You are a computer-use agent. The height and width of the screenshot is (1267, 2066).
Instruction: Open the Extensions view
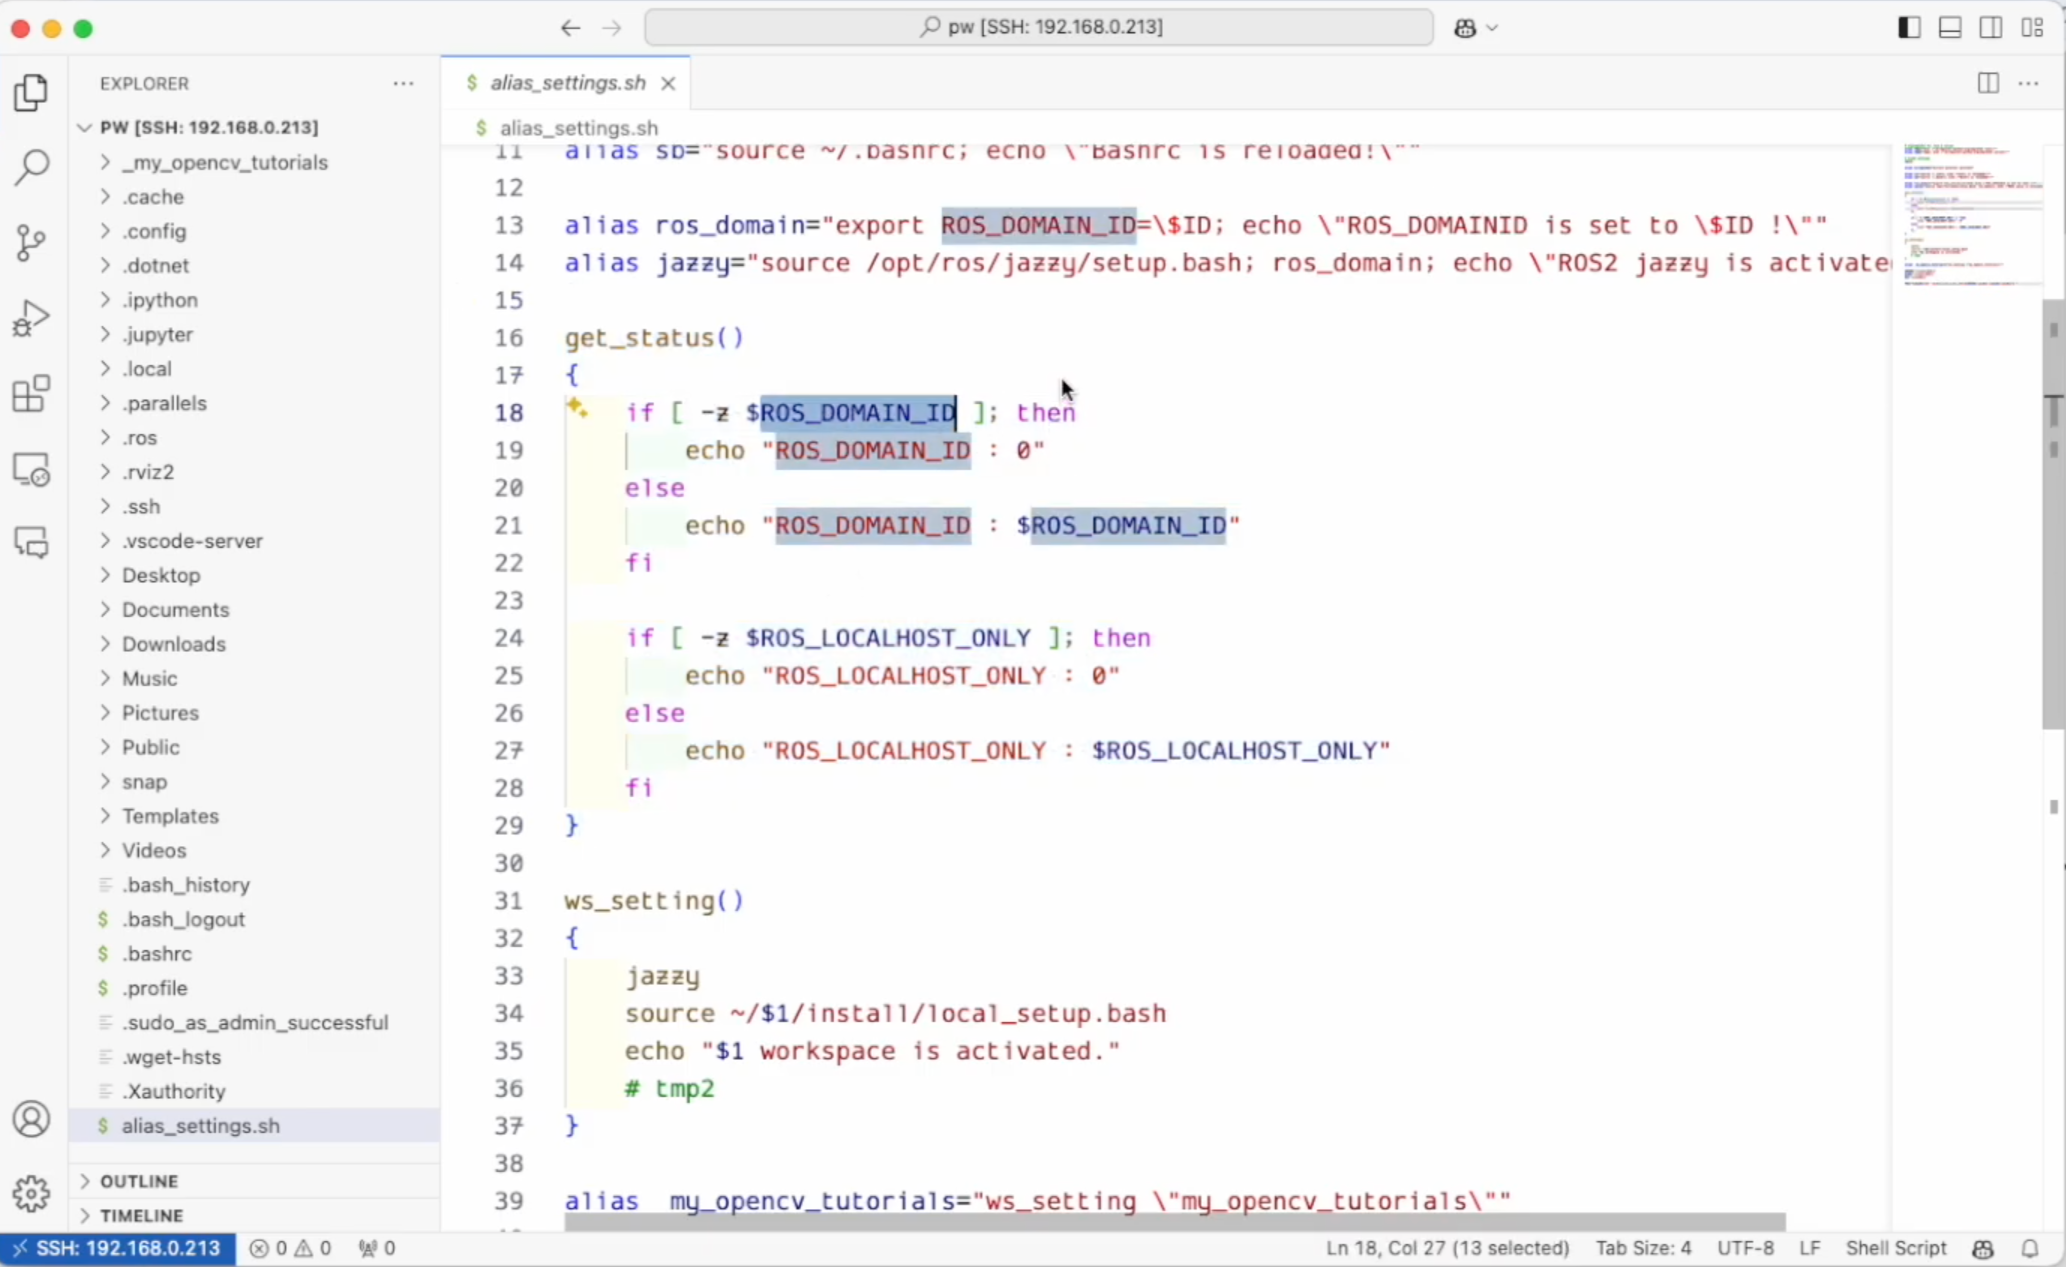[x=32, y=394]
